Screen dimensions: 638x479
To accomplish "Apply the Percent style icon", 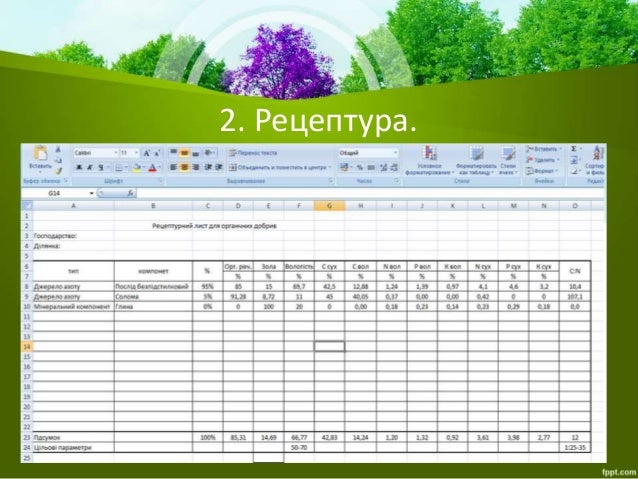I will [x=360, y=167].
